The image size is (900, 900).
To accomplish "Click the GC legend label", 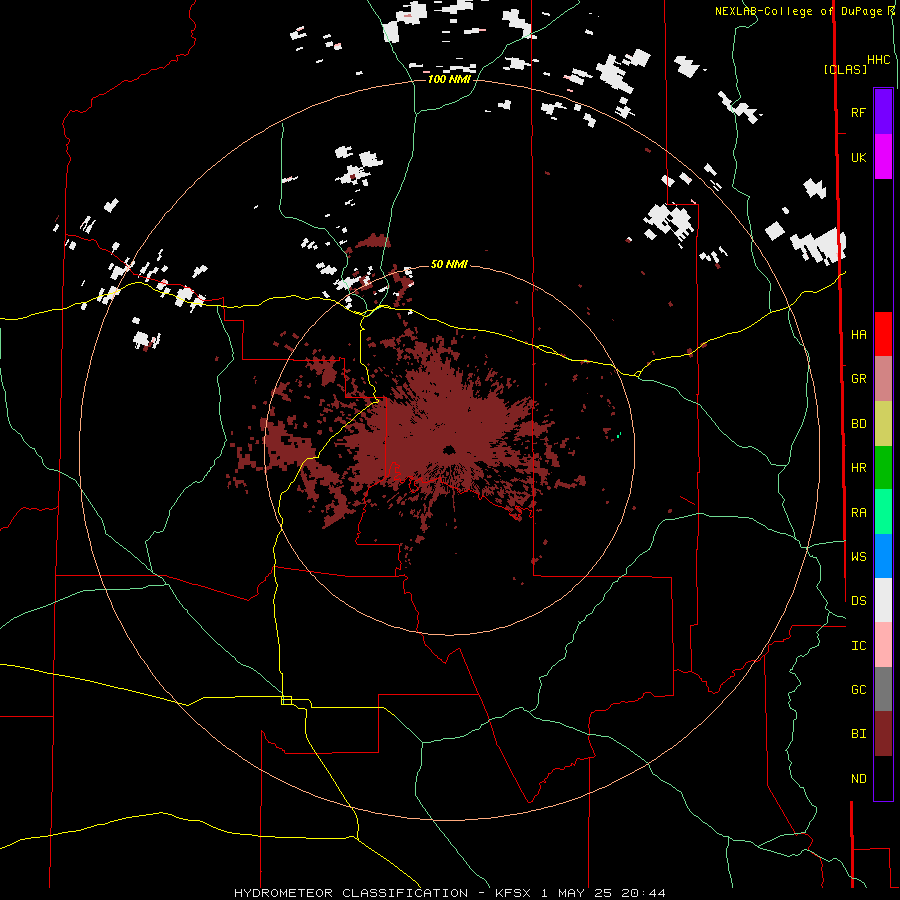I will 858,690.
